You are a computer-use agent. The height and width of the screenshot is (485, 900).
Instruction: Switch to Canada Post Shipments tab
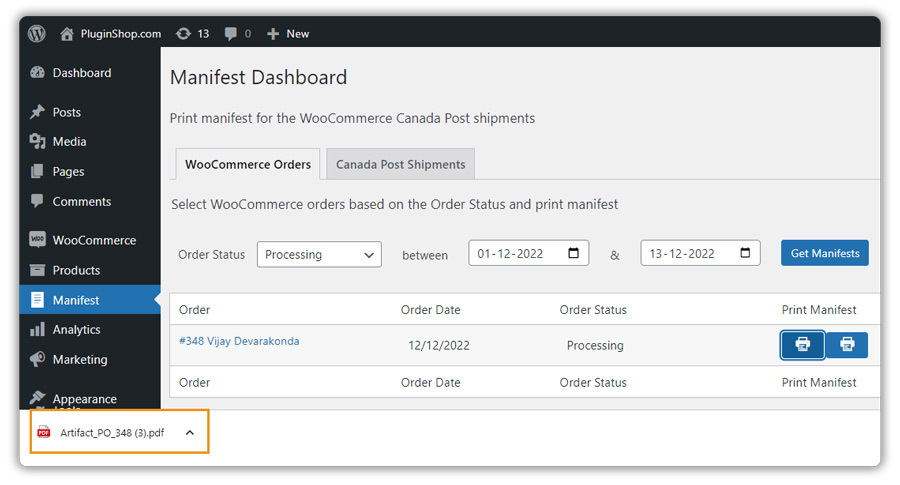[401, 164]
